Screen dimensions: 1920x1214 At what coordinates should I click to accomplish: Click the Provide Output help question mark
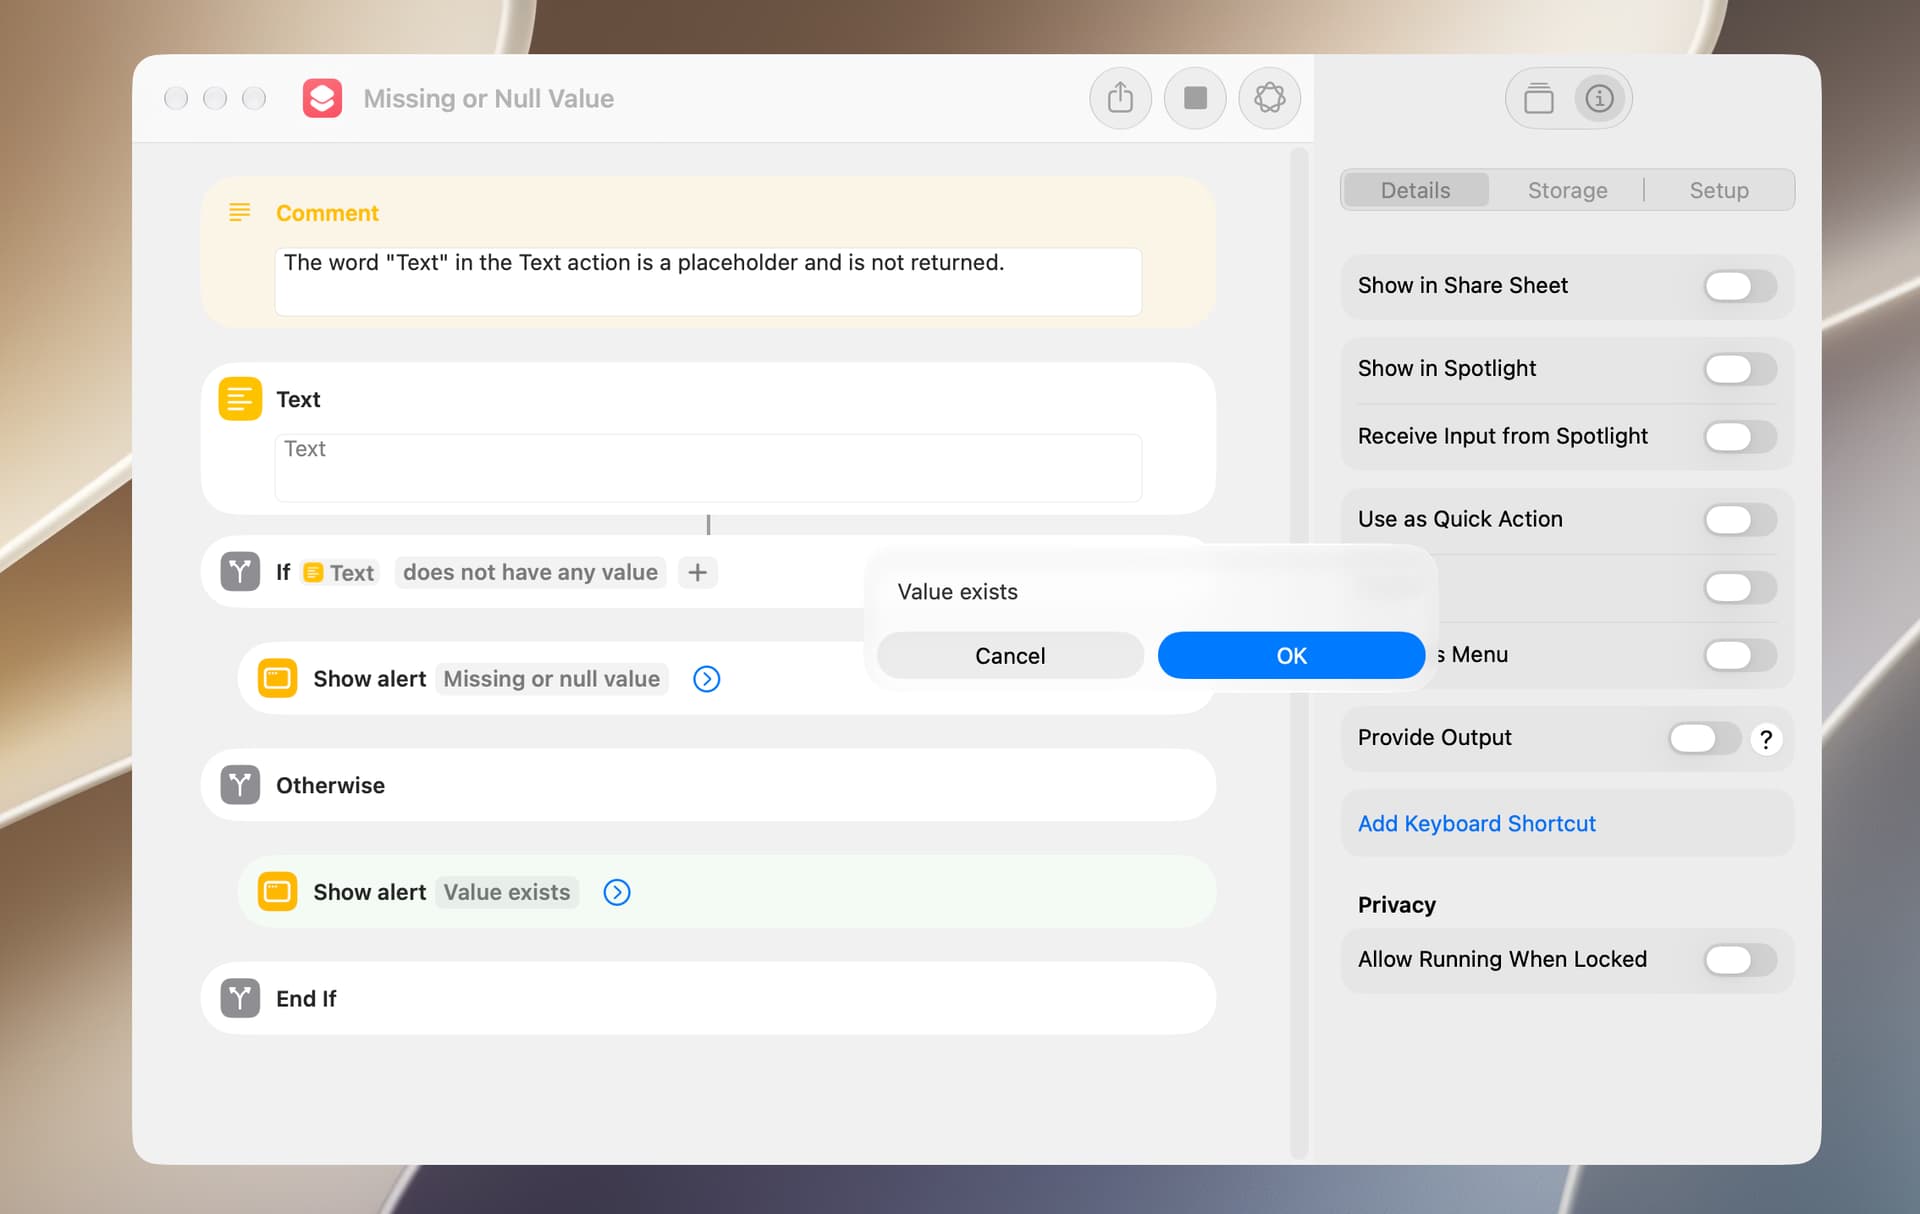[1766, 739]
